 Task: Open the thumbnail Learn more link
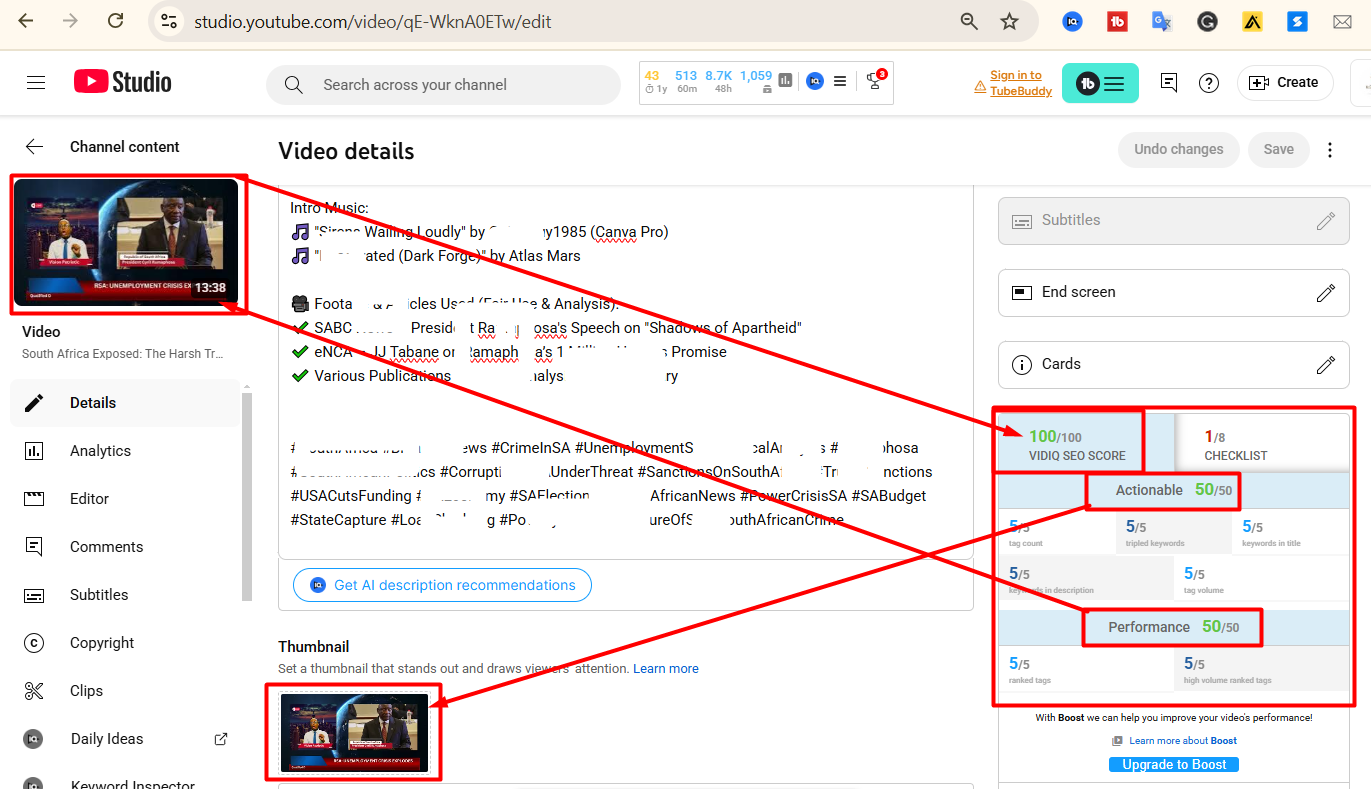click(x=666, y=669)
